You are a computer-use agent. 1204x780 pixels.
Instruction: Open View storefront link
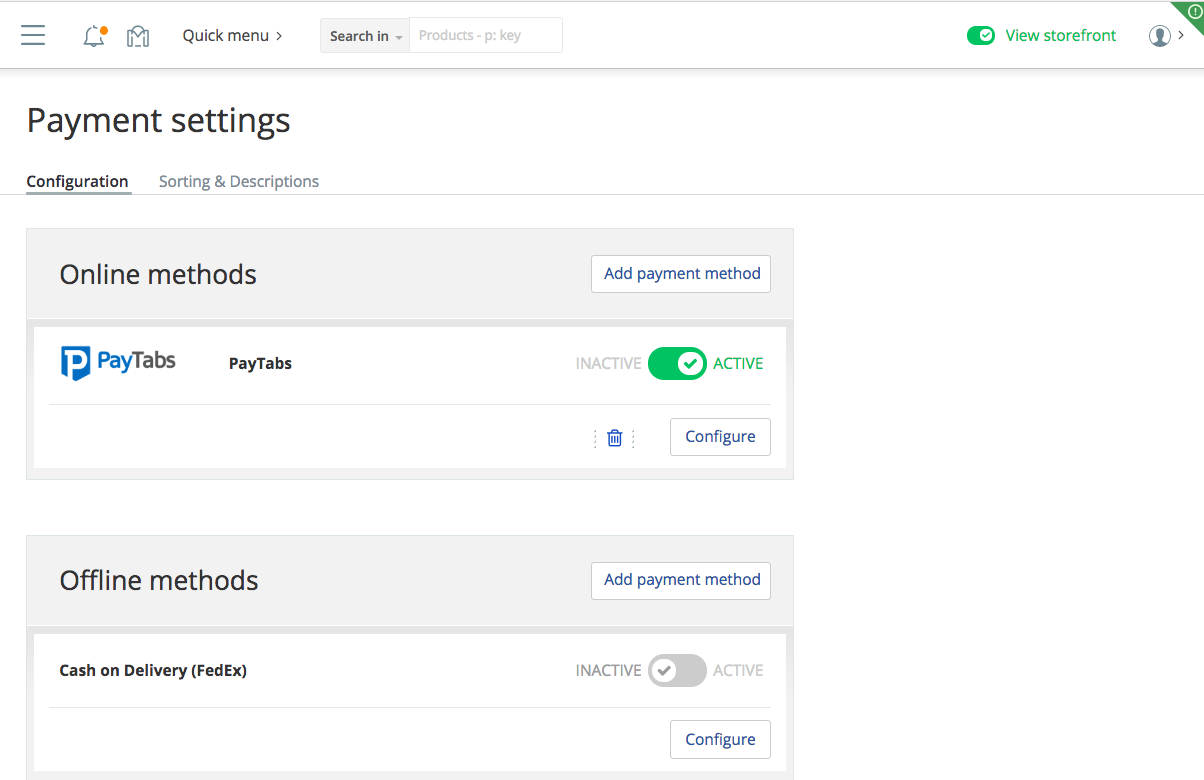(x=1060, y=35)
